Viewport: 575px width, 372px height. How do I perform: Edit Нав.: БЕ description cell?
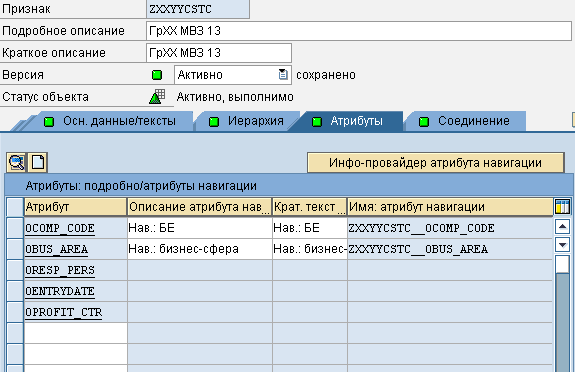point(199,228)
